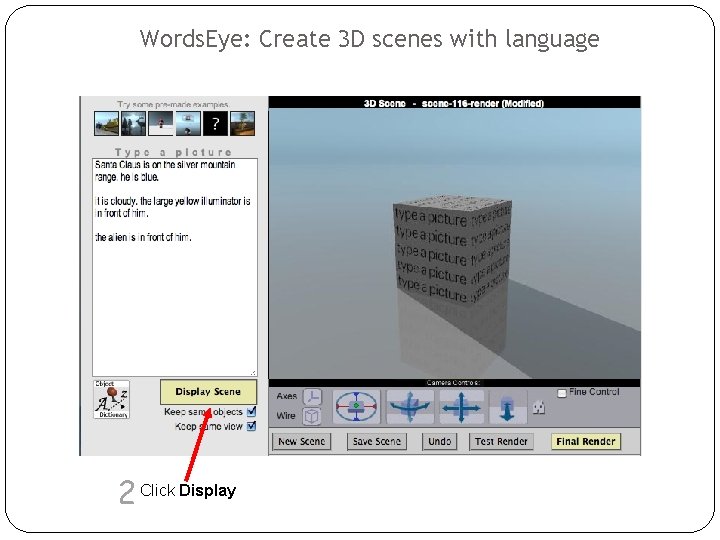Click the Final Render button

(585, 441)
